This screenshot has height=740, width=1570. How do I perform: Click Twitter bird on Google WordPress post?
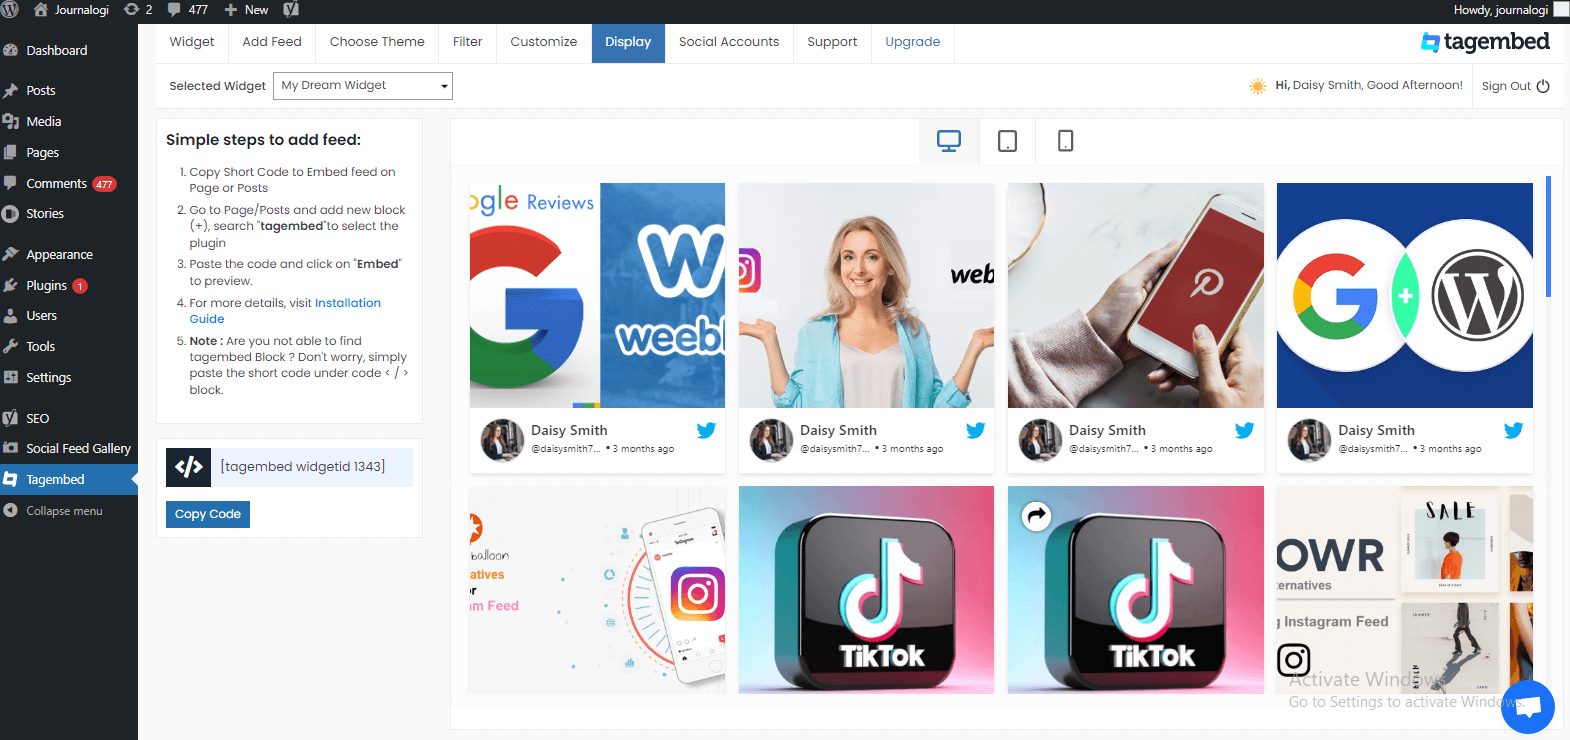(x=1513, y=430)
